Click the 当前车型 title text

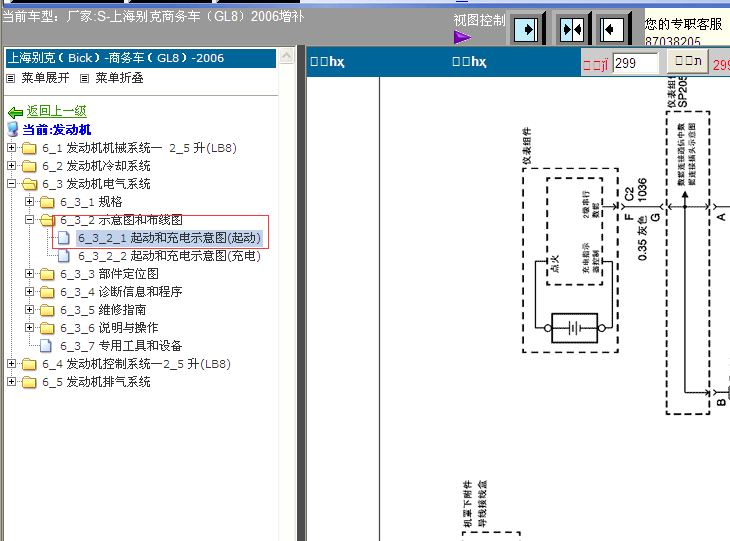[x=153, y=16]
